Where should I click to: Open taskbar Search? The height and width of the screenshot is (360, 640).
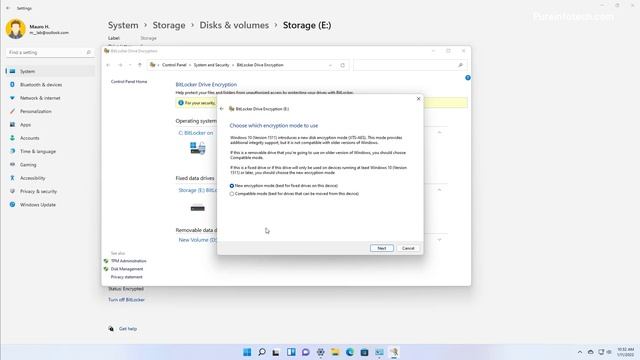(x=262, y=352)
